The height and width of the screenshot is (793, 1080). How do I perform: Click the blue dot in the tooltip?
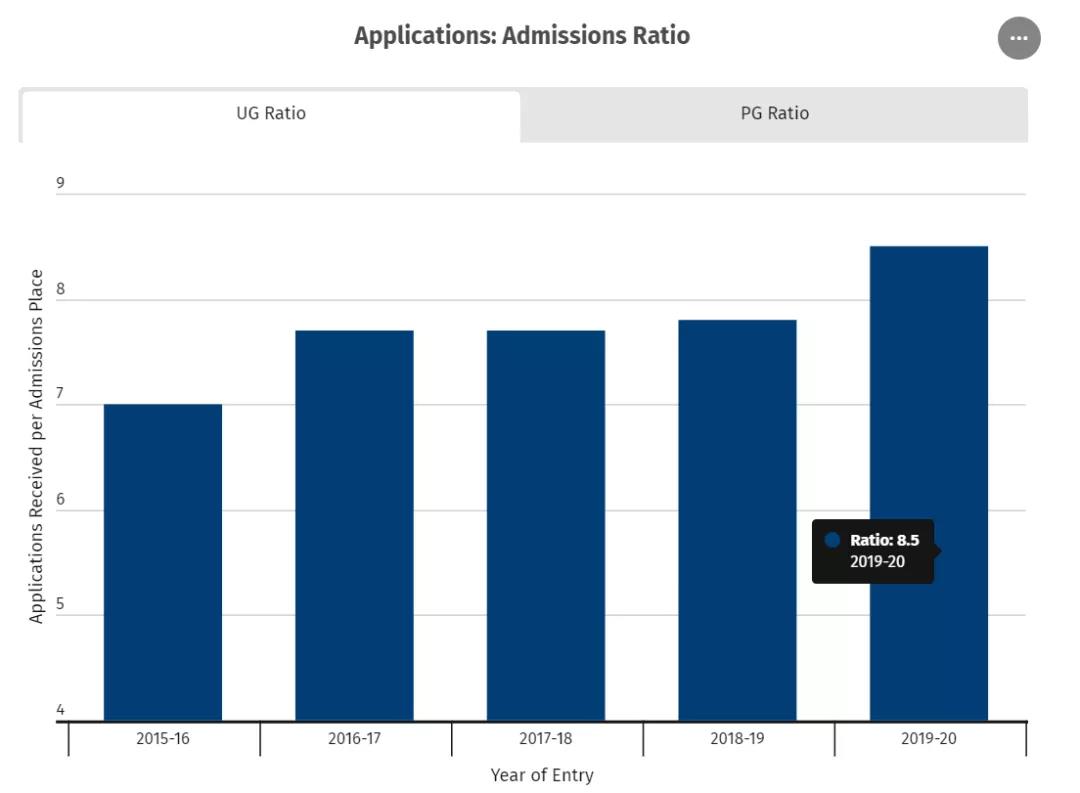[x=832, y=540]
